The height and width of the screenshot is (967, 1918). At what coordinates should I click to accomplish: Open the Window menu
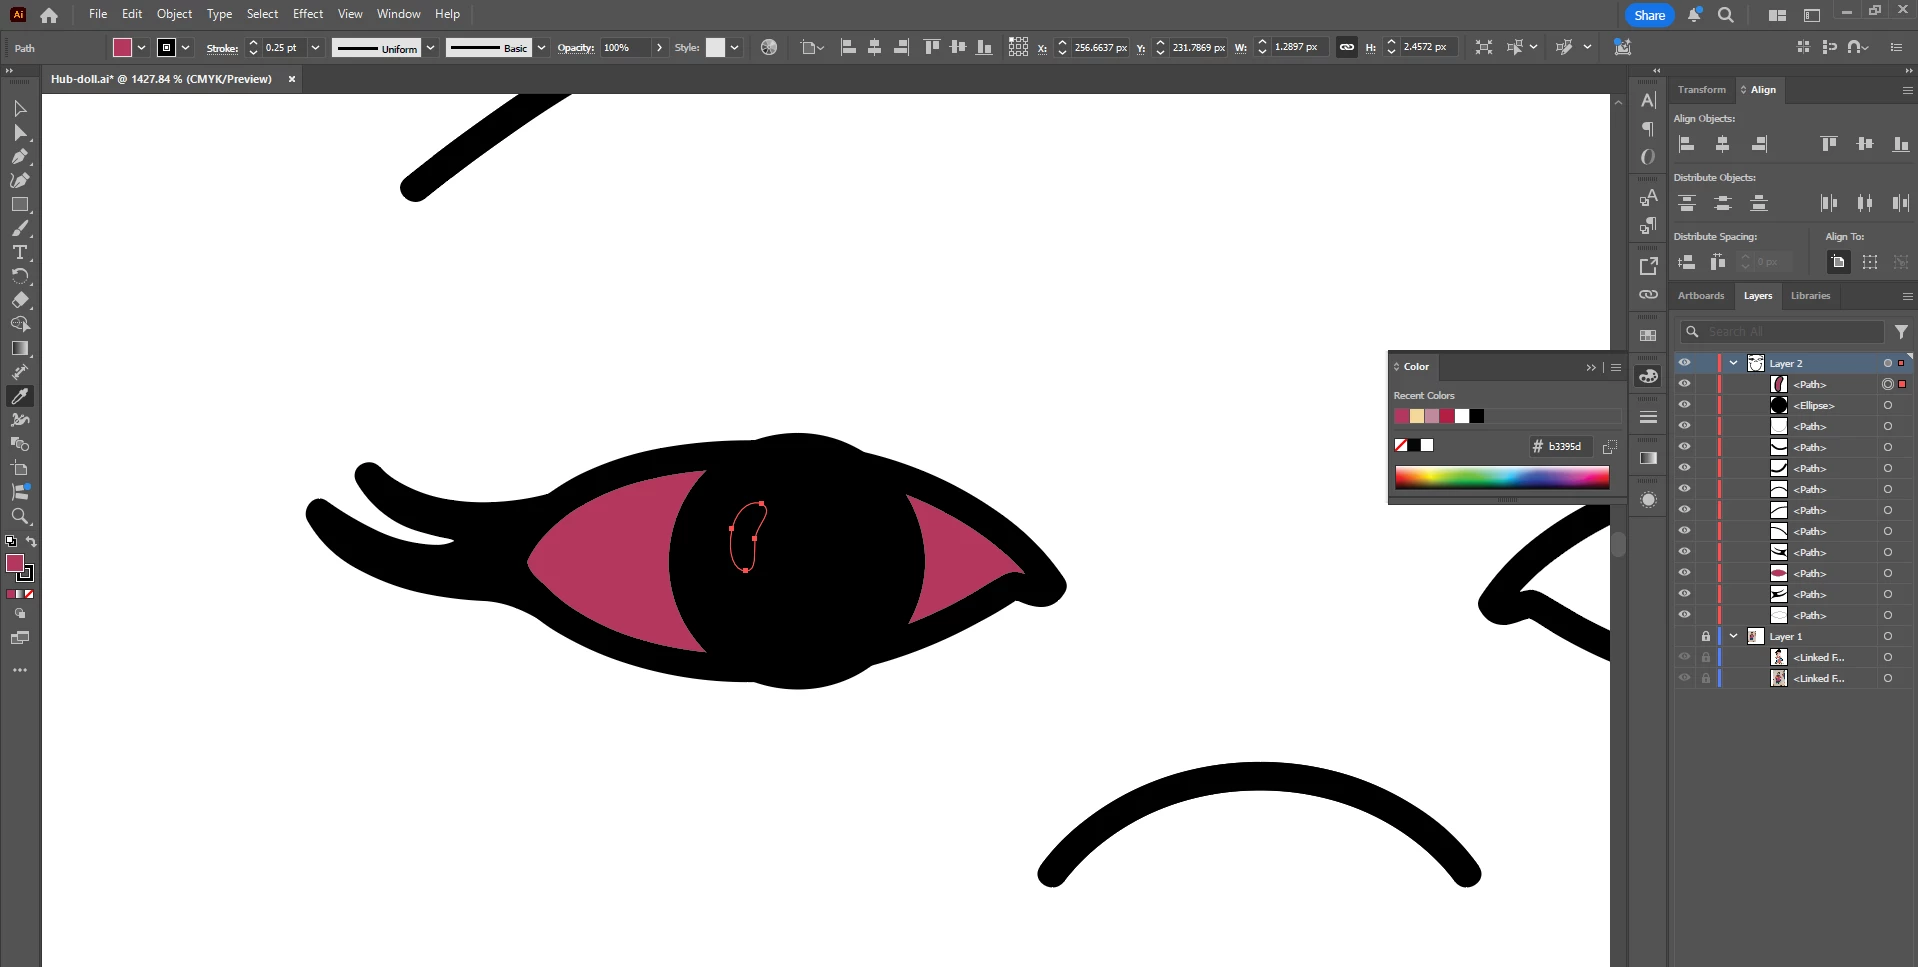399,14
